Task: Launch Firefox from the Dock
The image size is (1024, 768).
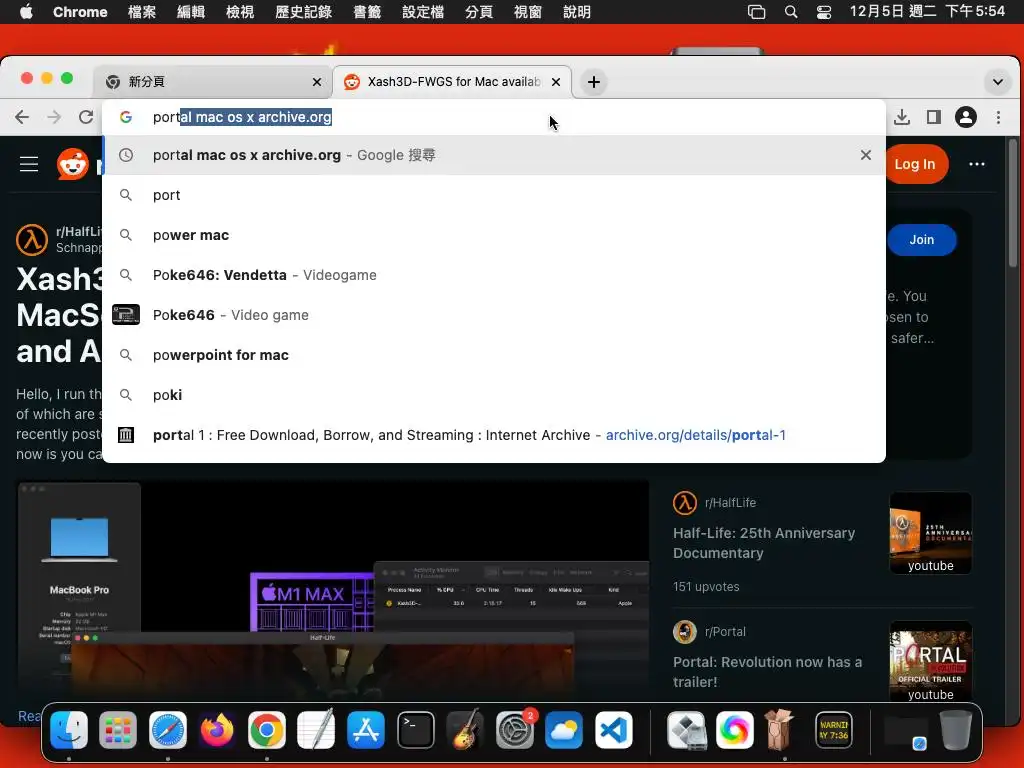Action: (217, 730)
